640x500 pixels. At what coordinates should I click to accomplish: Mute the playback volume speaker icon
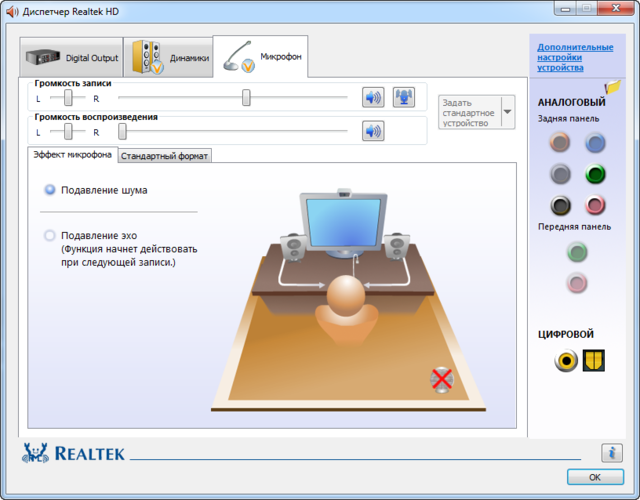pyautogui.click(x=373, y=131)
